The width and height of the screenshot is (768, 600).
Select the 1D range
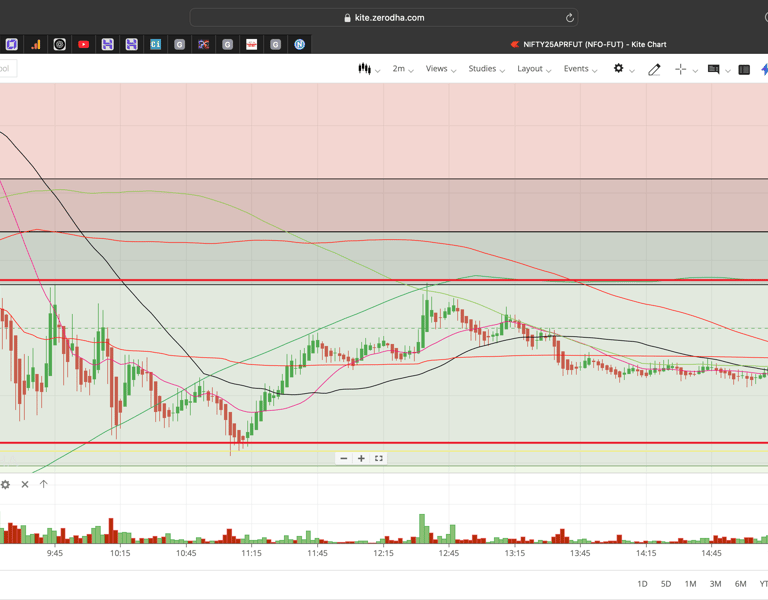coord(642,584)
